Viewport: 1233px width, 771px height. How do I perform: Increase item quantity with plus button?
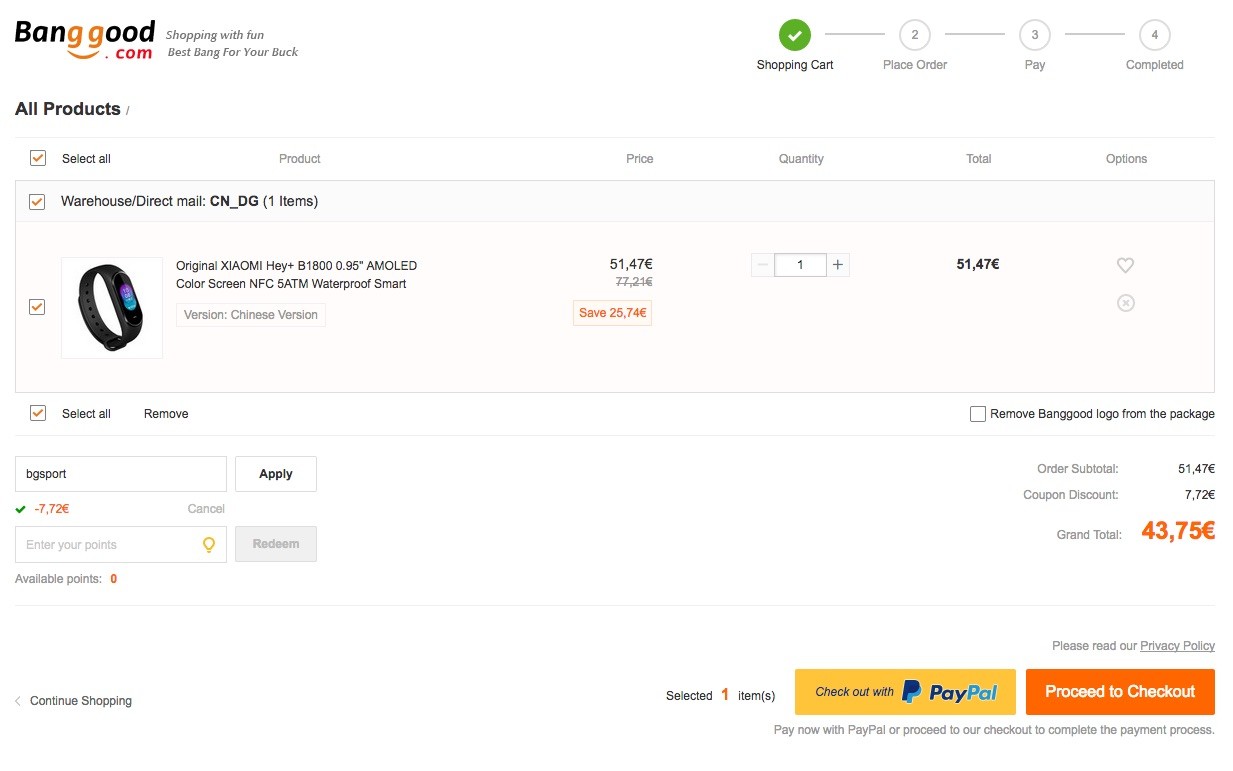[x=838, y=265]
